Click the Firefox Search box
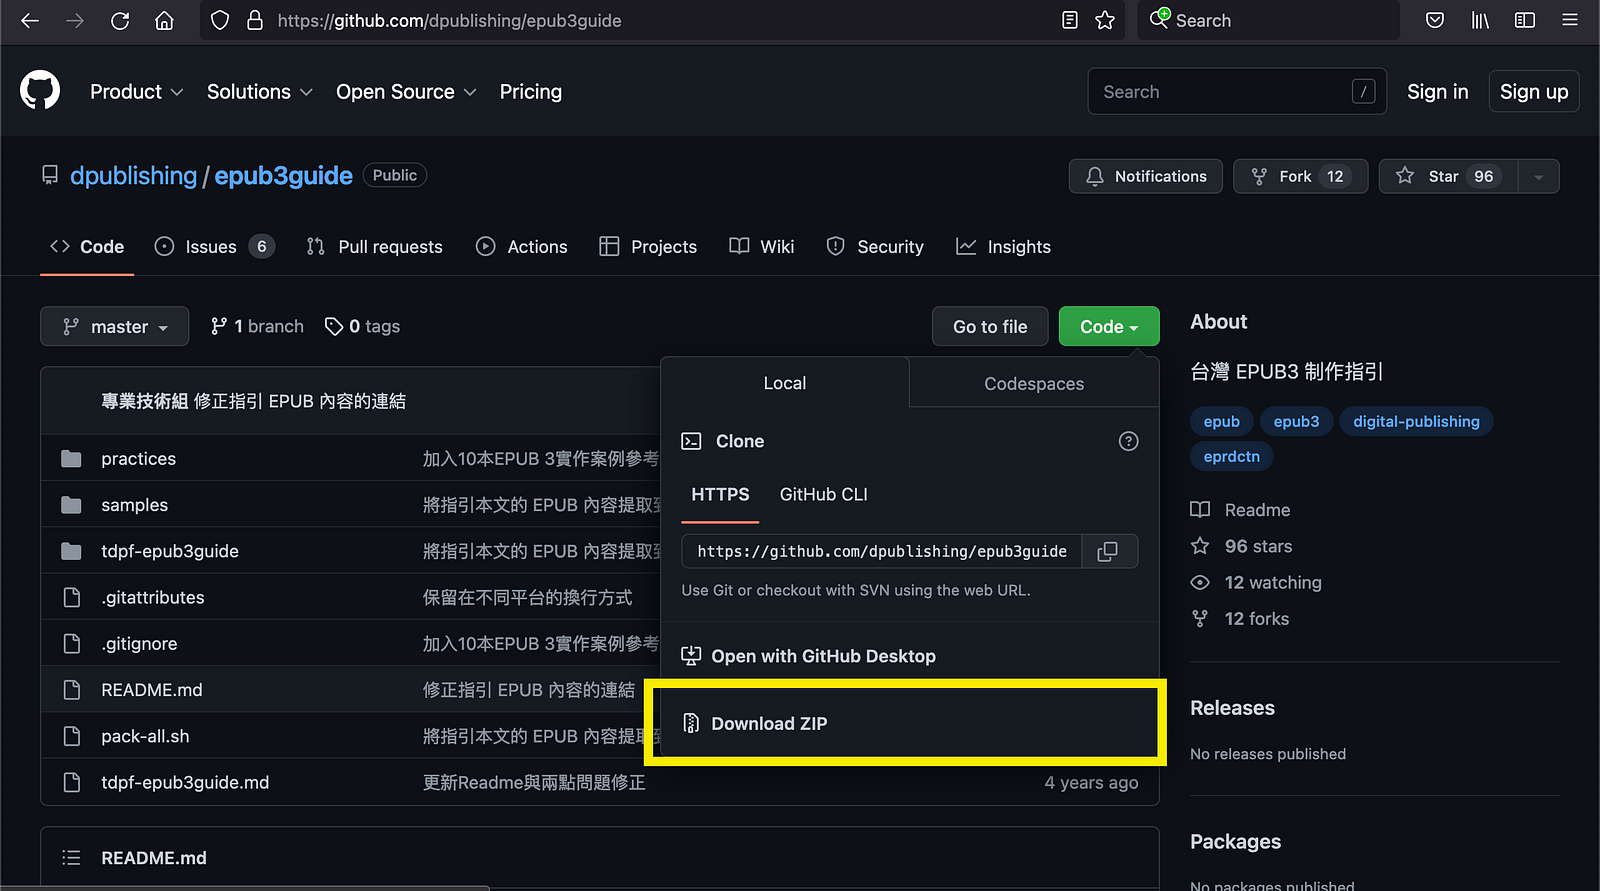Screen dimensions: 1600x891 (x=1269, y=20)
